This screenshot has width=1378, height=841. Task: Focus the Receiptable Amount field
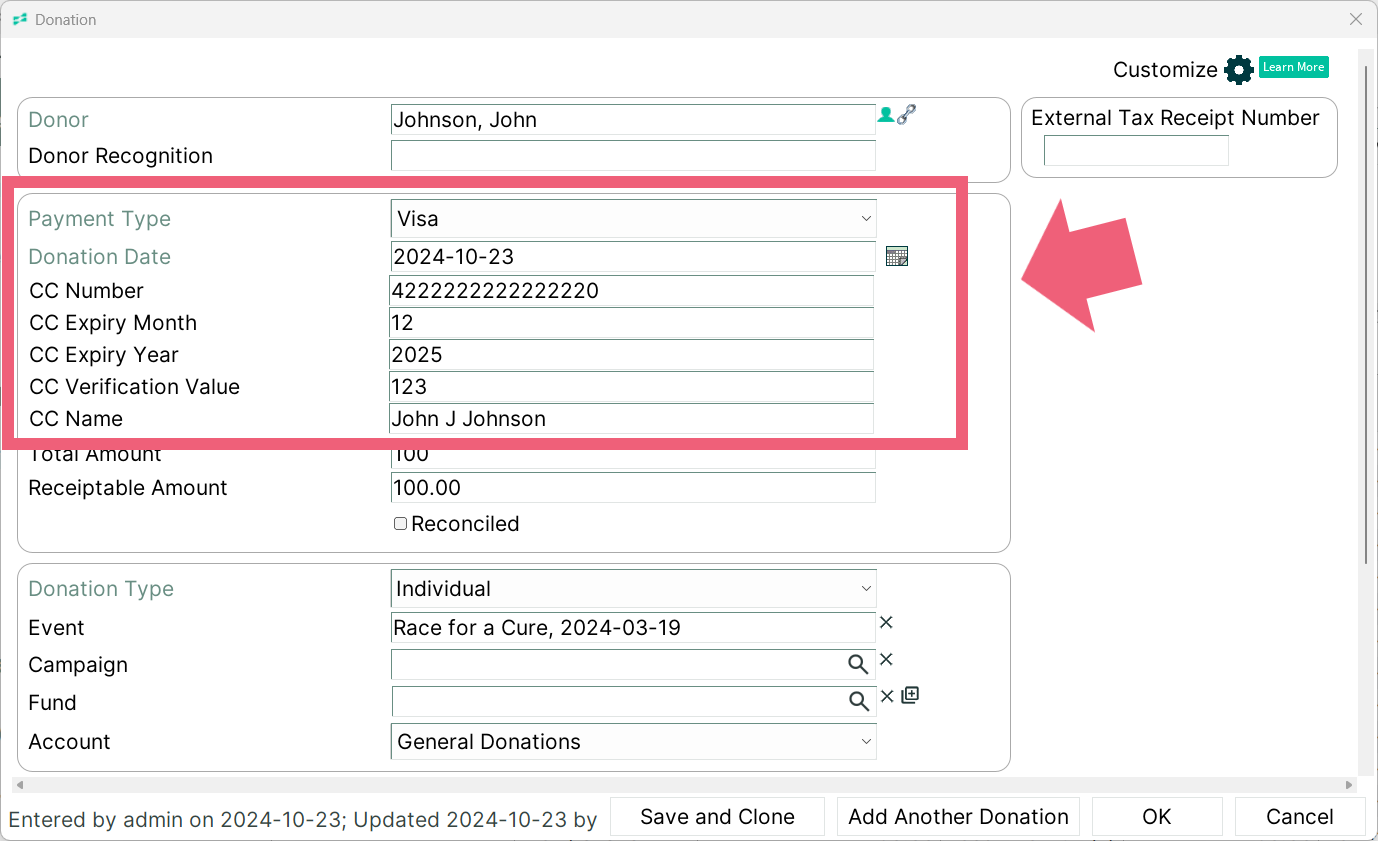[633, 487]
